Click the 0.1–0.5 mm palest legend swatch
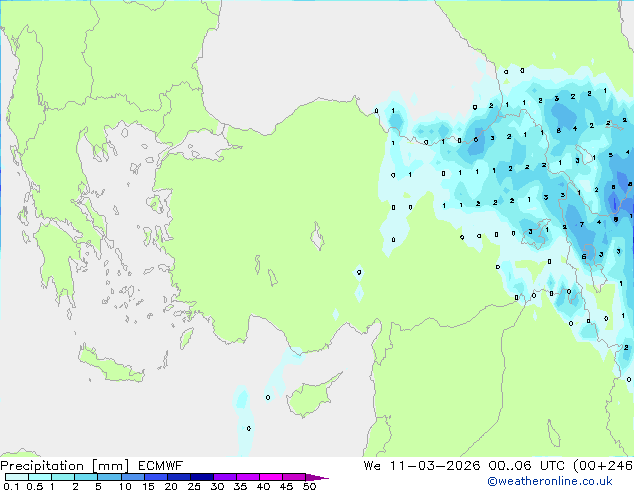Screen dimensions: 634x490 [17, 477]
